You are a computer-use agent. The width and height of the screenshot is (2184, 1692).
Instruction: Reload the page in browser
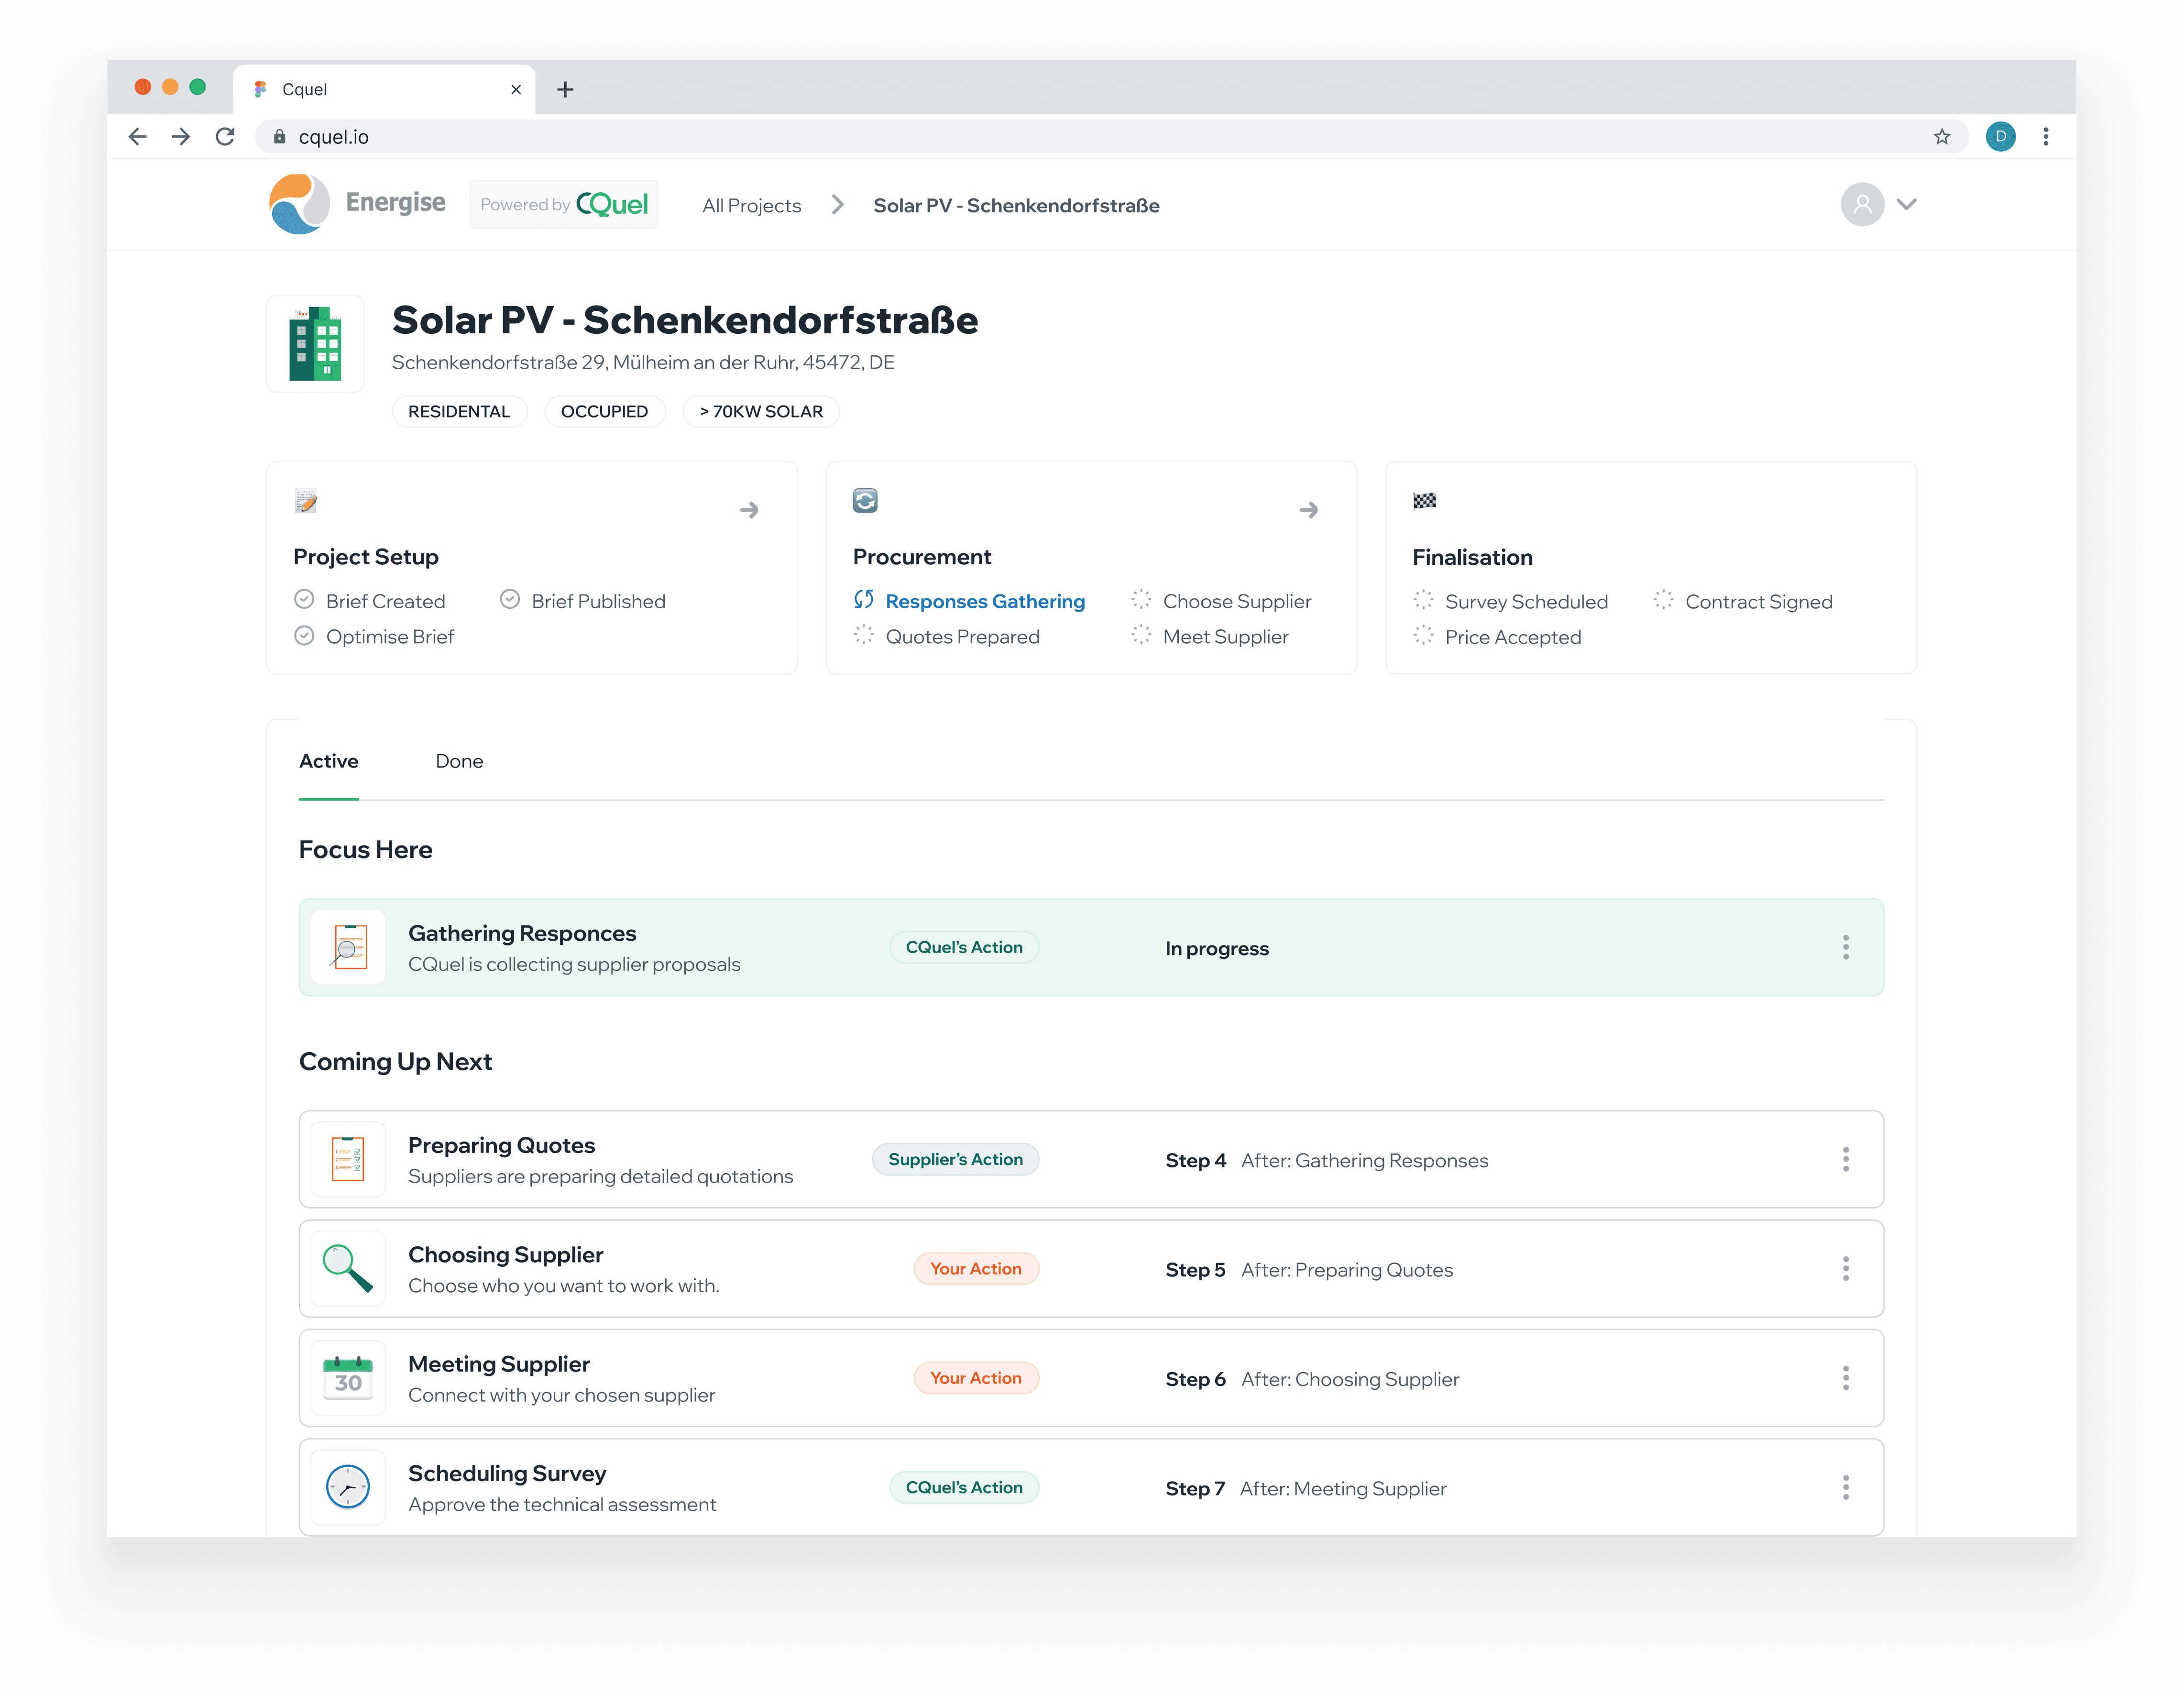(225, 137)
